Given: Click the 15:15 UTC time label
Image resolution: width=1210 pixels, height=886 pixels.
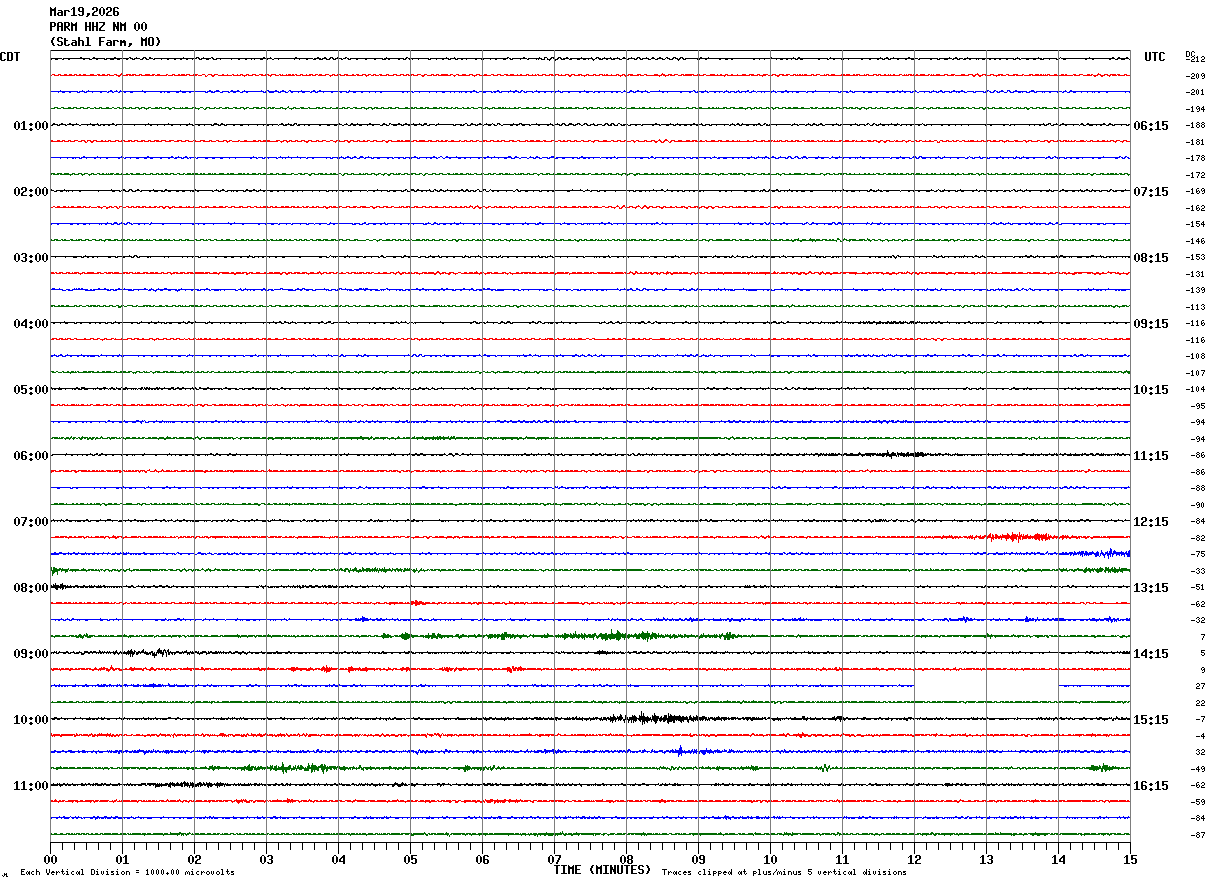Looking at the screenshot, I should click(x=1151, y=720).
